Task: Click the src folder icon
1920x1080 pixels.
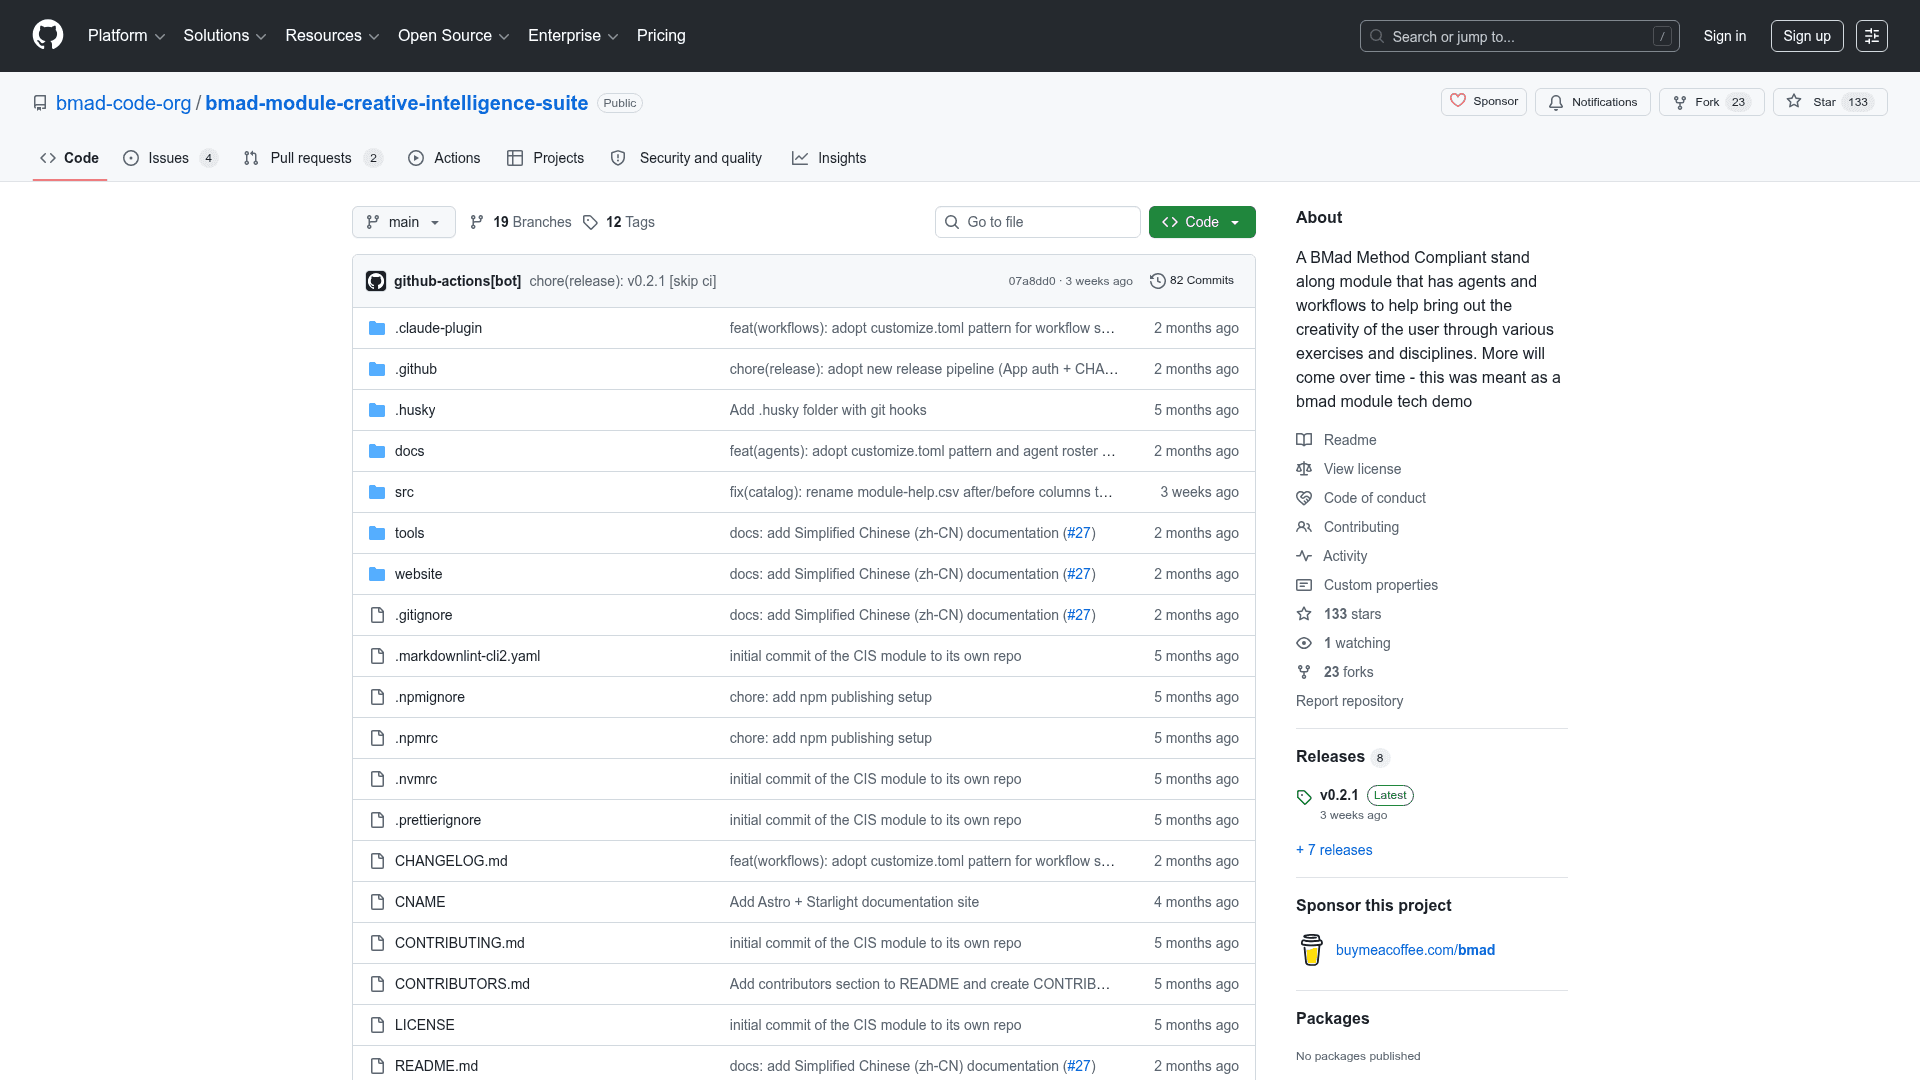Action: [x=377, y=492]
